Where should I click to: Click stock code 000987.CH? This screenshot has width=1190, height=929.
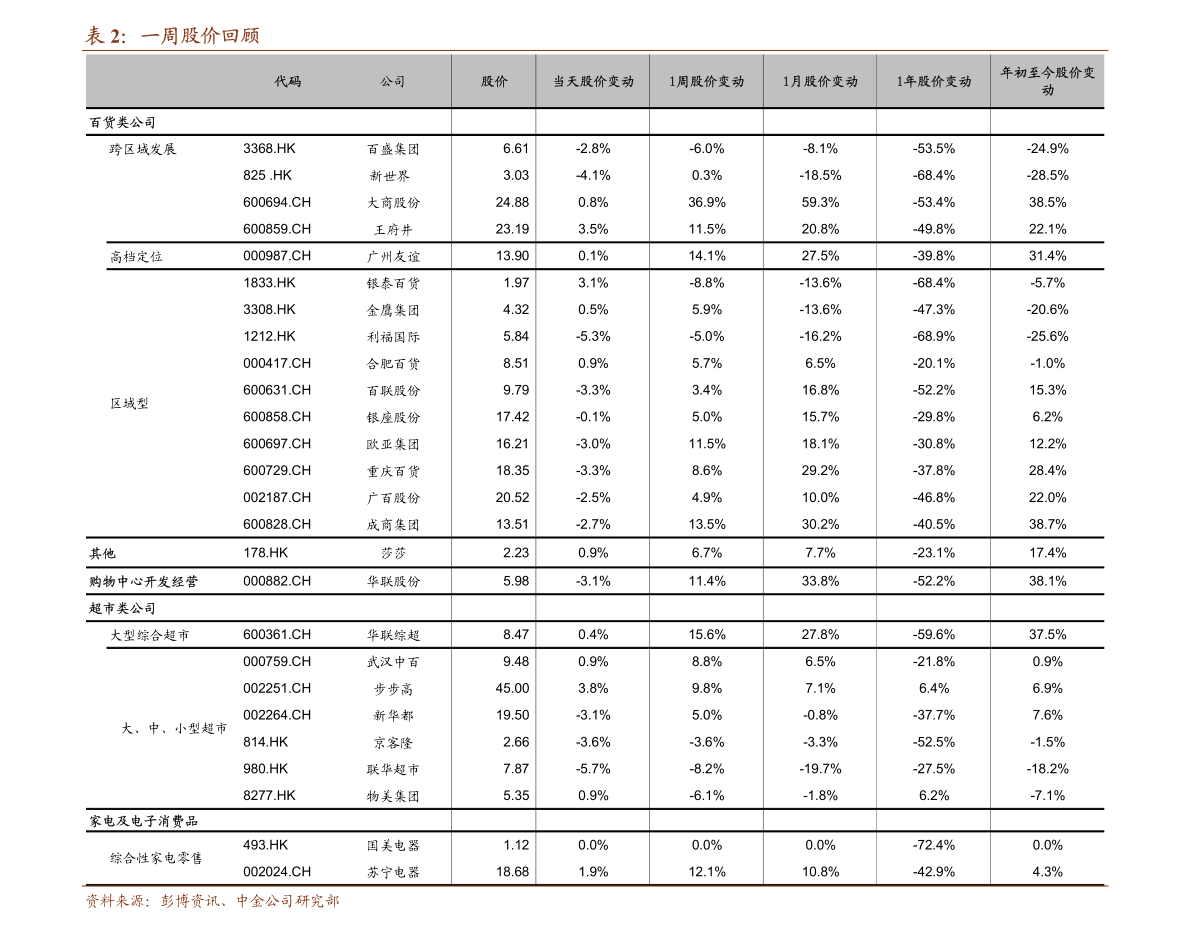[x=277, y=256]
